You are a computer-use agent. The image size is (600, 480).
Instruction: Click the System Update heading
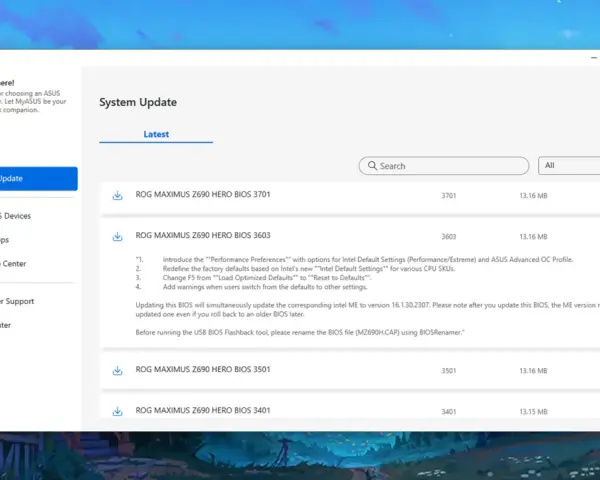[138, 102]
